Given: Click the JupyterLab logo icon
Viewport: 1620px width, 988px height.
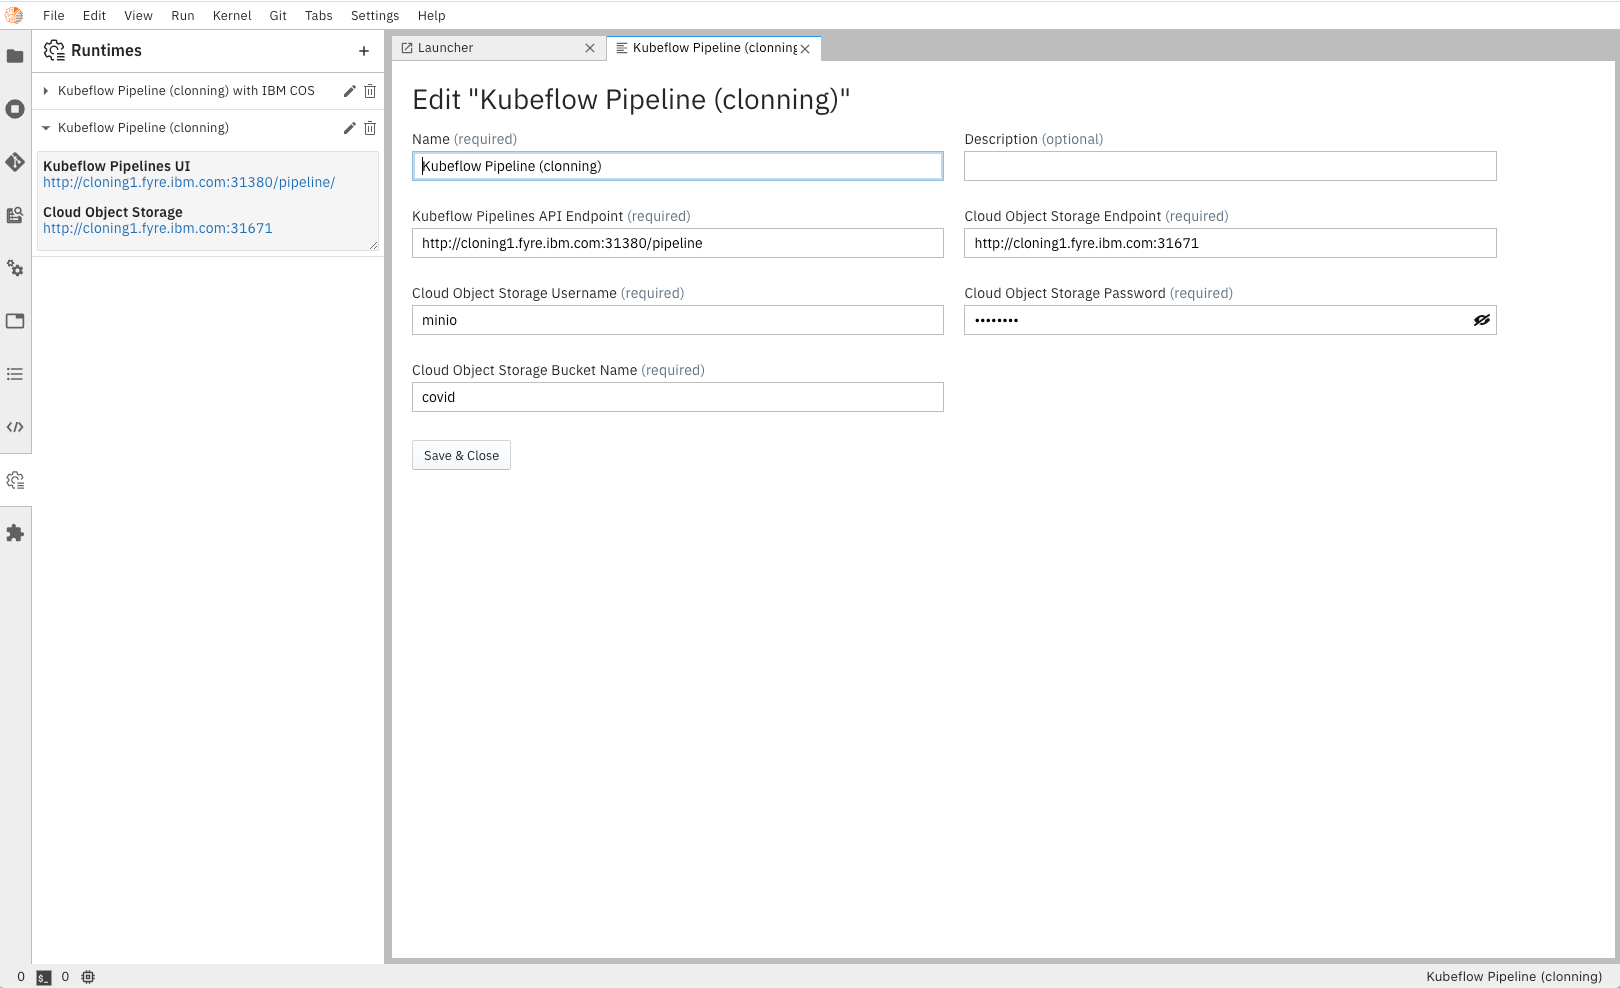Looking at the screenshot, I should [14, 15].
